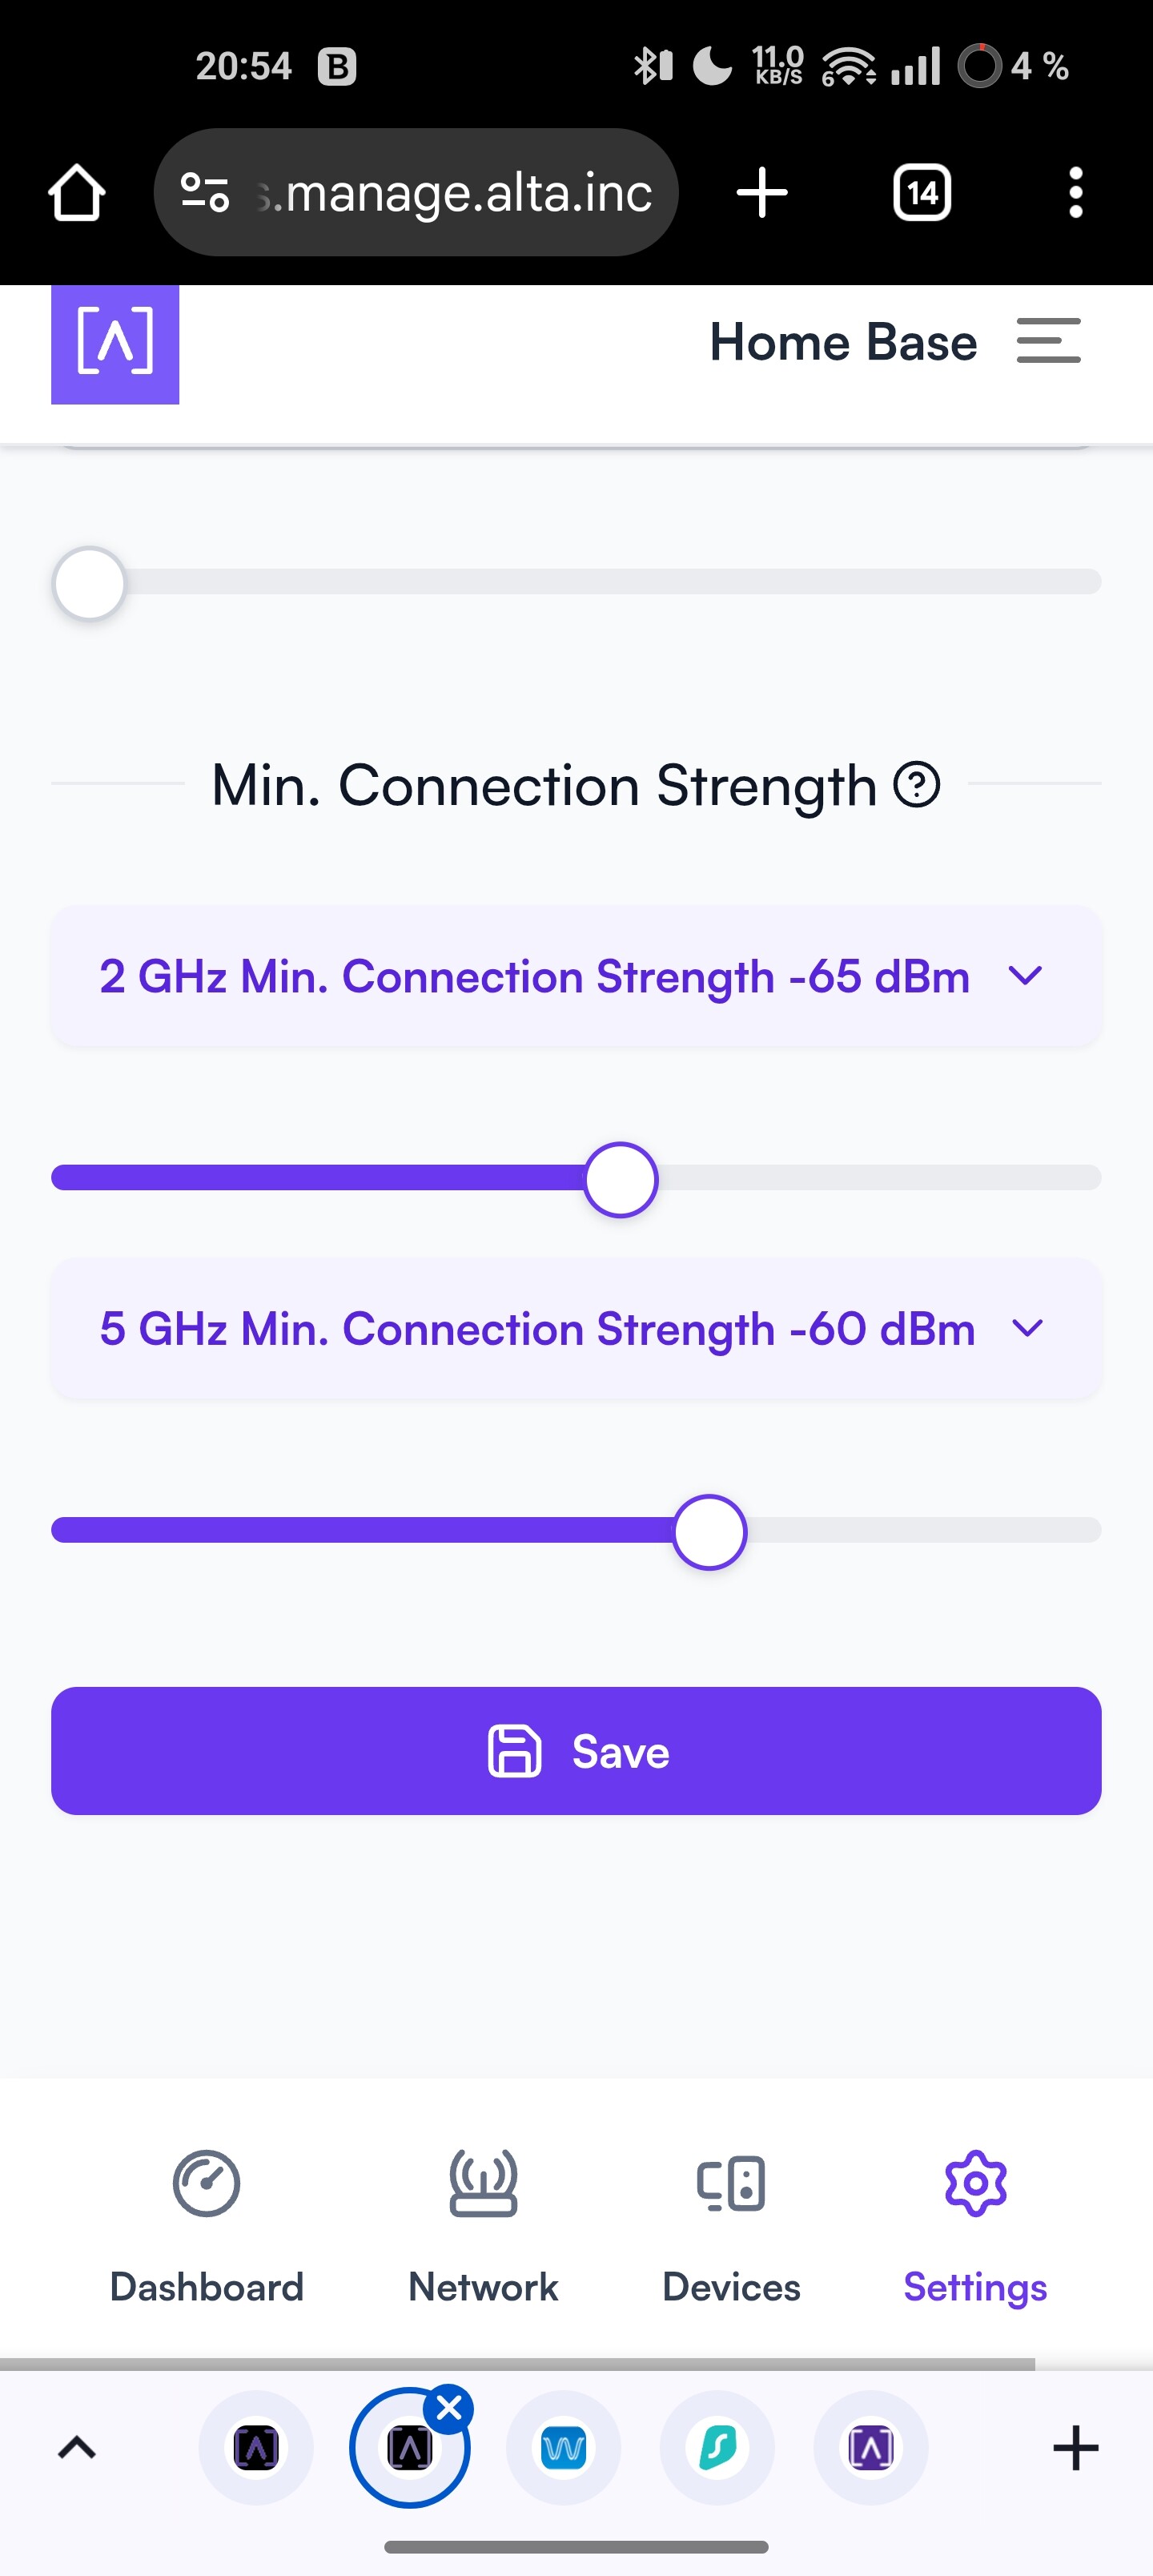The height and width of the screenshot is (2576, 1153).
Task: Click the 2 GHz strength slider handle
Action: [x=621, y=1179]
